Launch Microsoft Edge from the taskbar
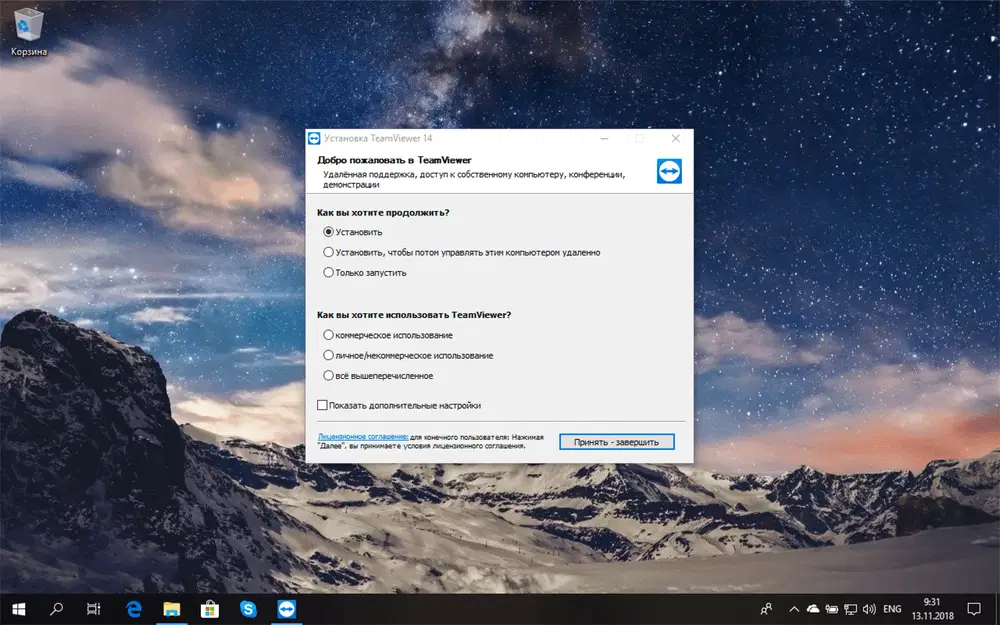 [133, 609]
